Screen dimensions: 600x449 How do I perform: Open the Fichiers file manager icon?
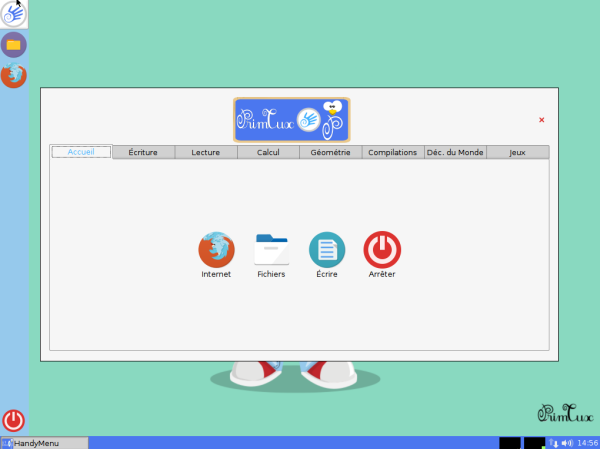tap(271, 250)
